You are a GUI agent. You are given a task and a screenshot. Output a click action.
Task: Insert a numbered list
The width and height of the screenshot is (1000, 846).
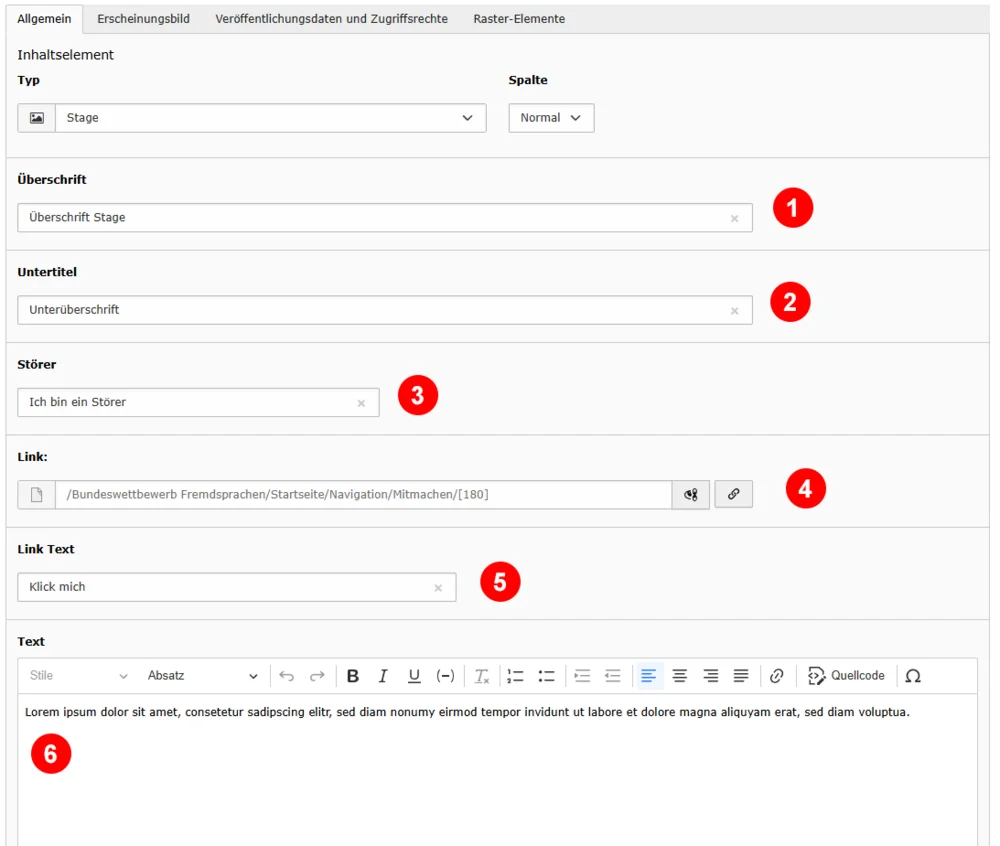tap(515, 676)
